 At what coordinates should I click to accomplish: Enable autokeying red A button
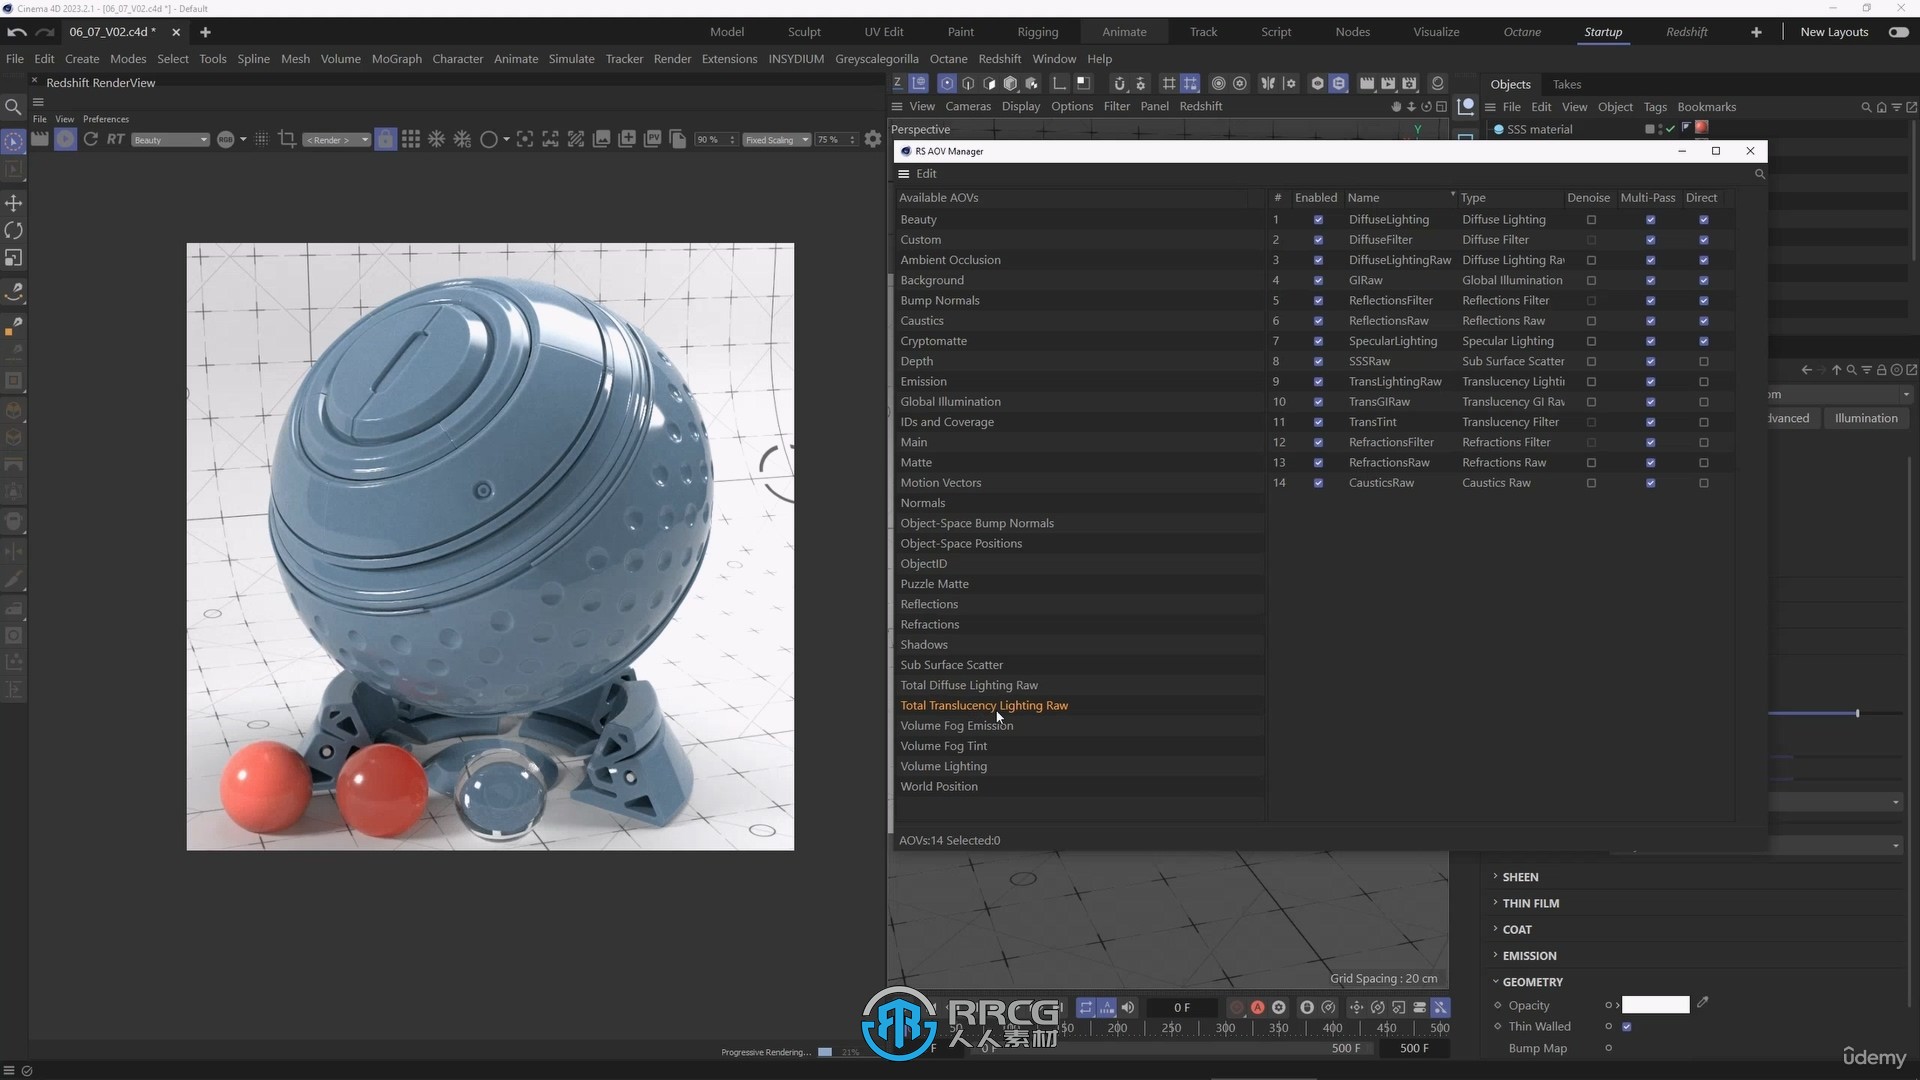coord(1257,1007)
